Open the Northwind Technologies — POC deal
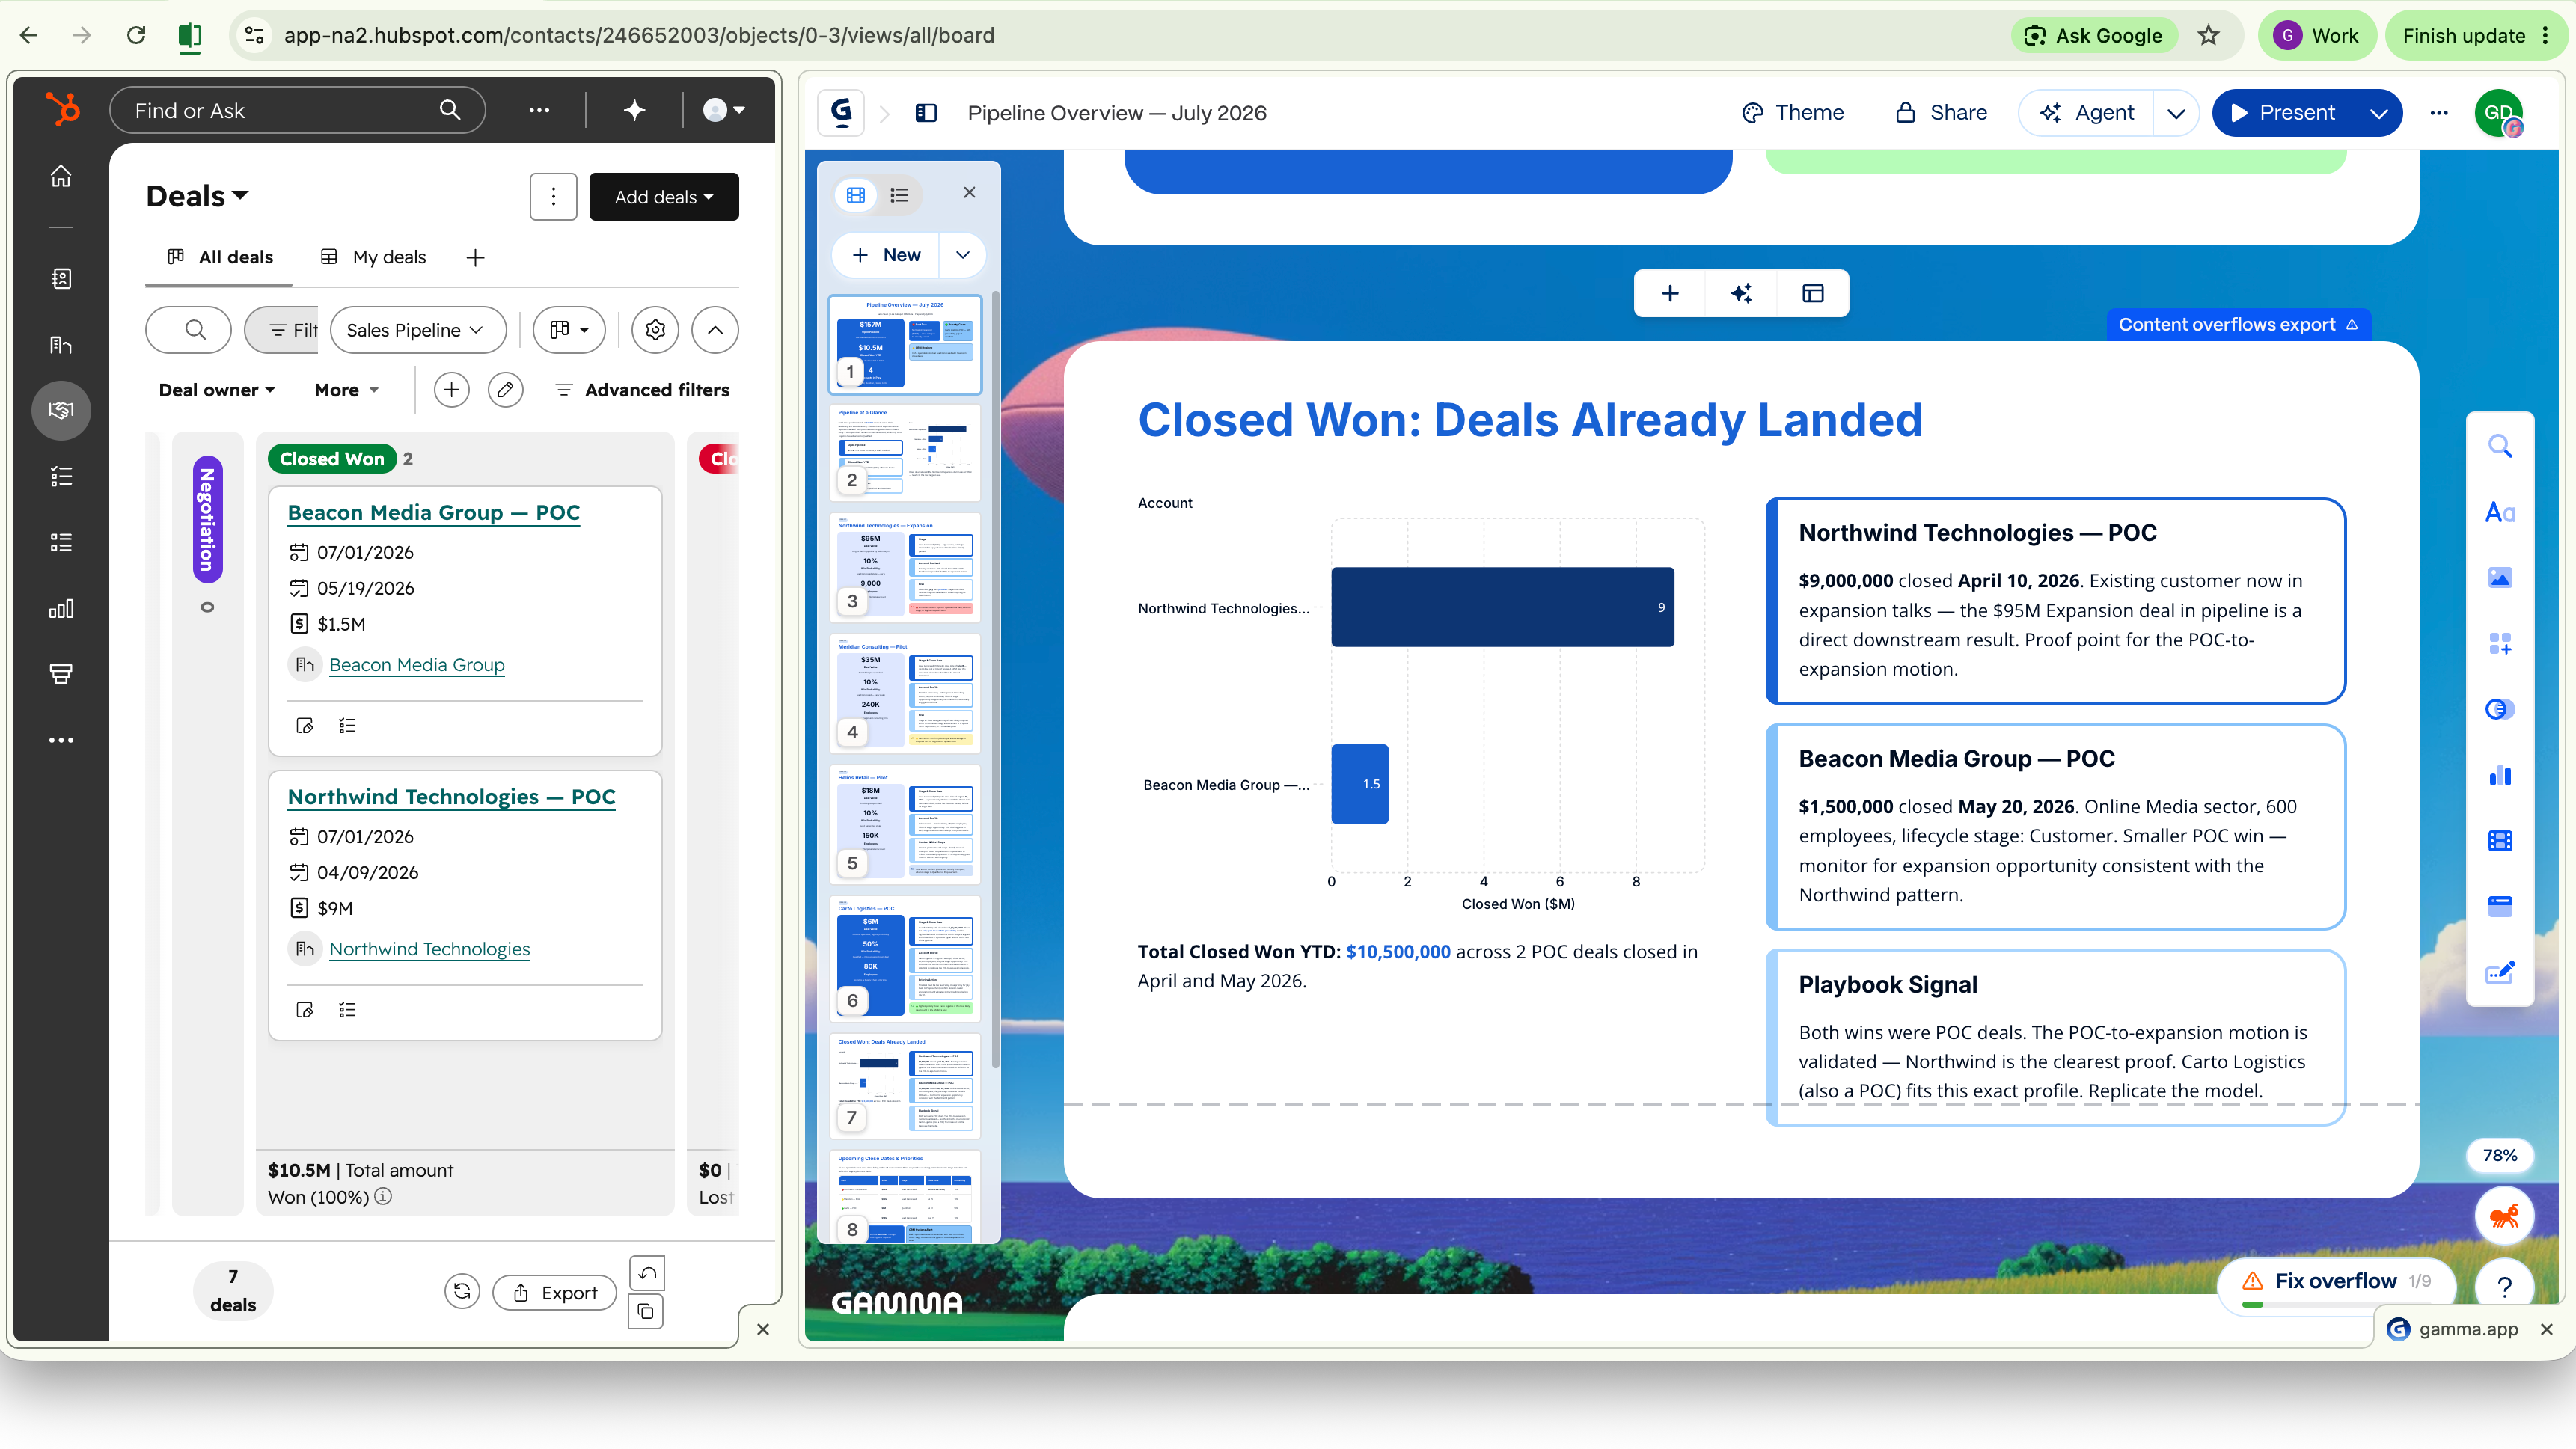 tap(451, 797)
